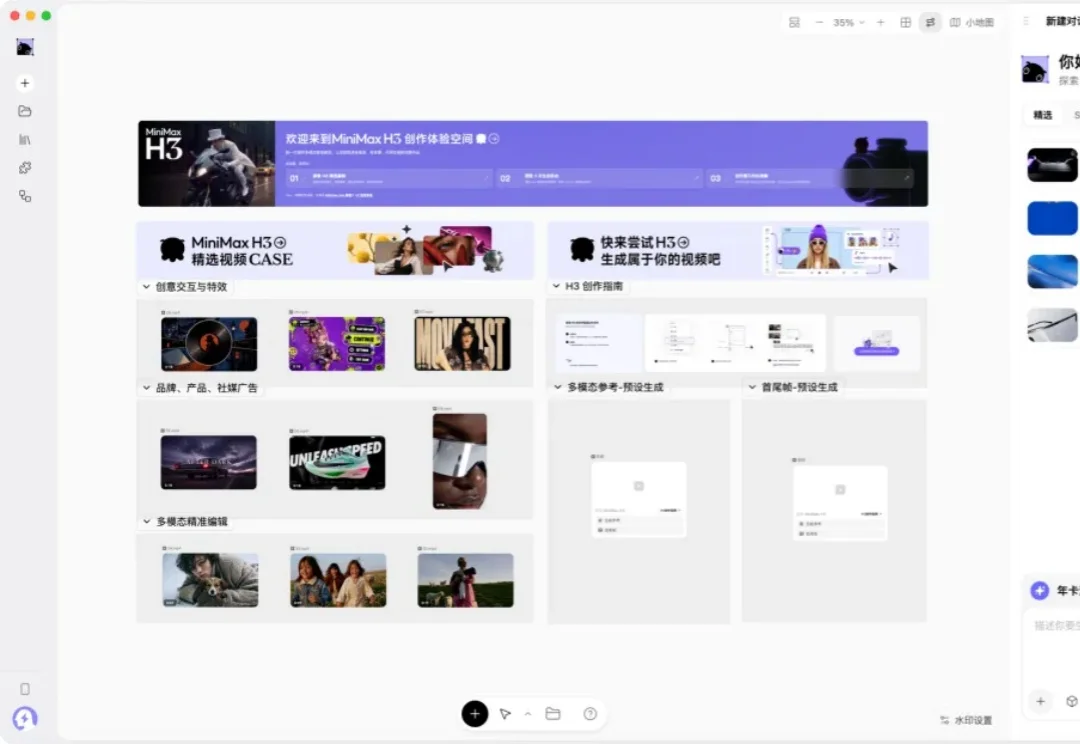Collapse the 多模态参考-预设生成 section chevron

[557, 387]
